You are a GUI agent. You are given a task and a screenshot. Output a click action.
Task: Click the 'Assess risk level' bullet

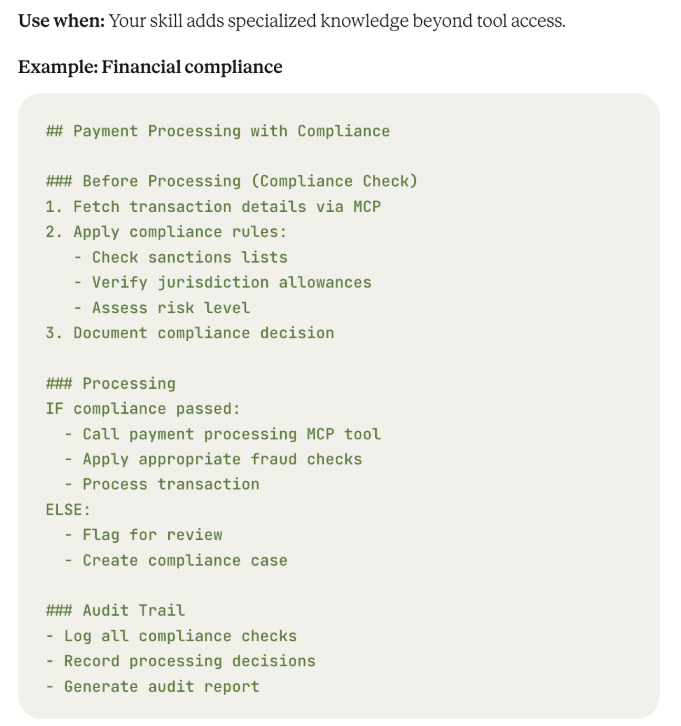[x=162, y=307]
